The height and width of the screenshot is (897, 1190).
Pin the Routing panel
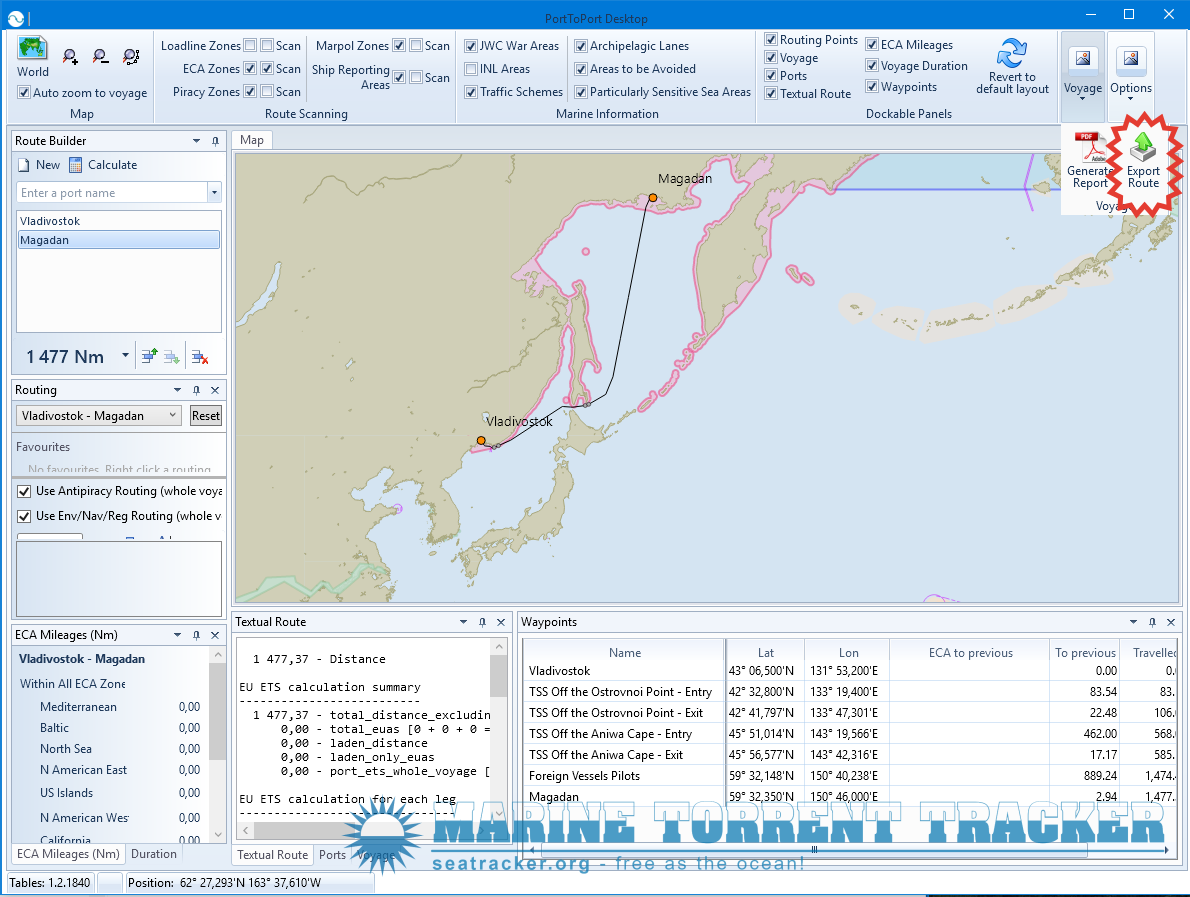(x=197, y=390)
